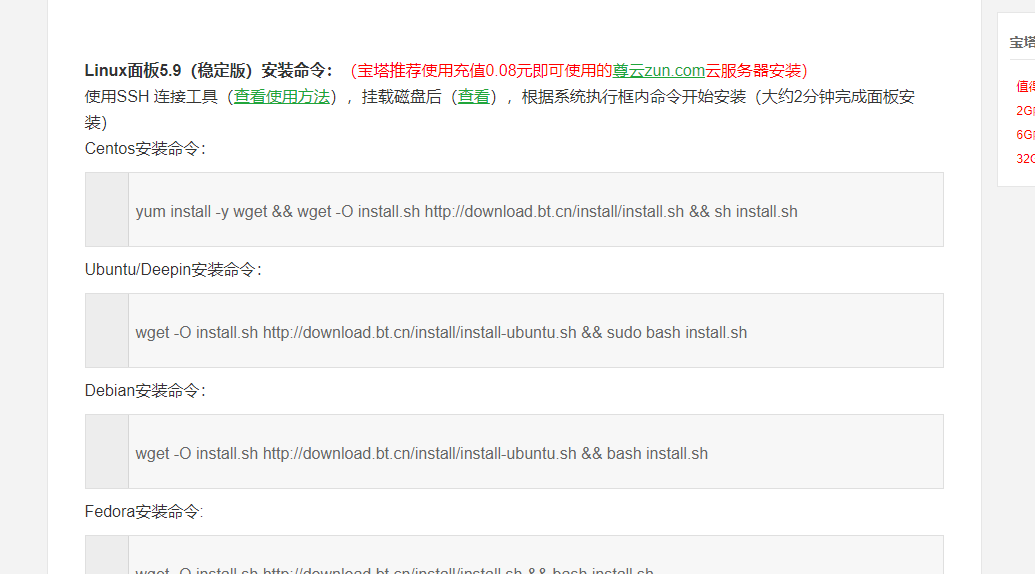Image resolution: width=1035 pixels, height=574 pixels.
Task: Open the red sidebar link starting with 值得
Action: pos(1025,86)
